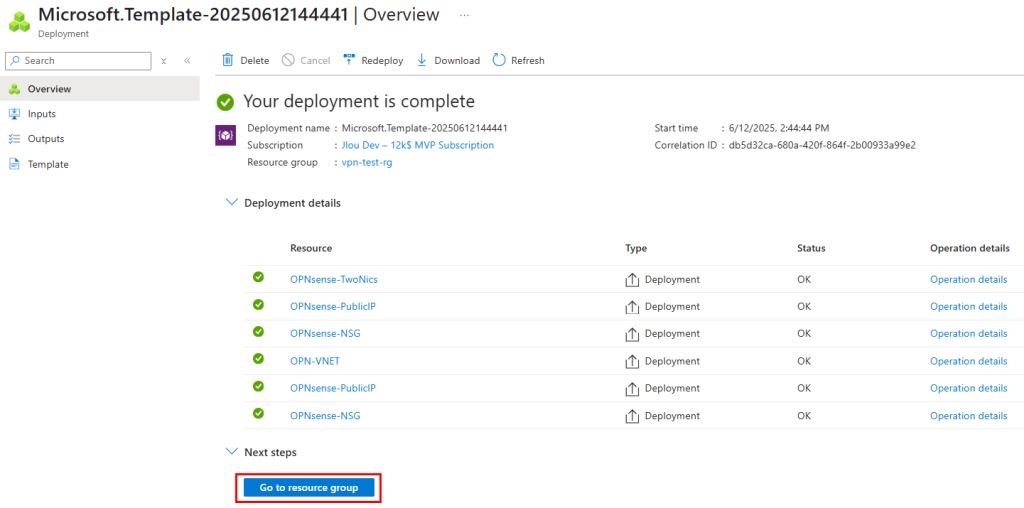Open the first OPNsense-NSG resource link

325,334
